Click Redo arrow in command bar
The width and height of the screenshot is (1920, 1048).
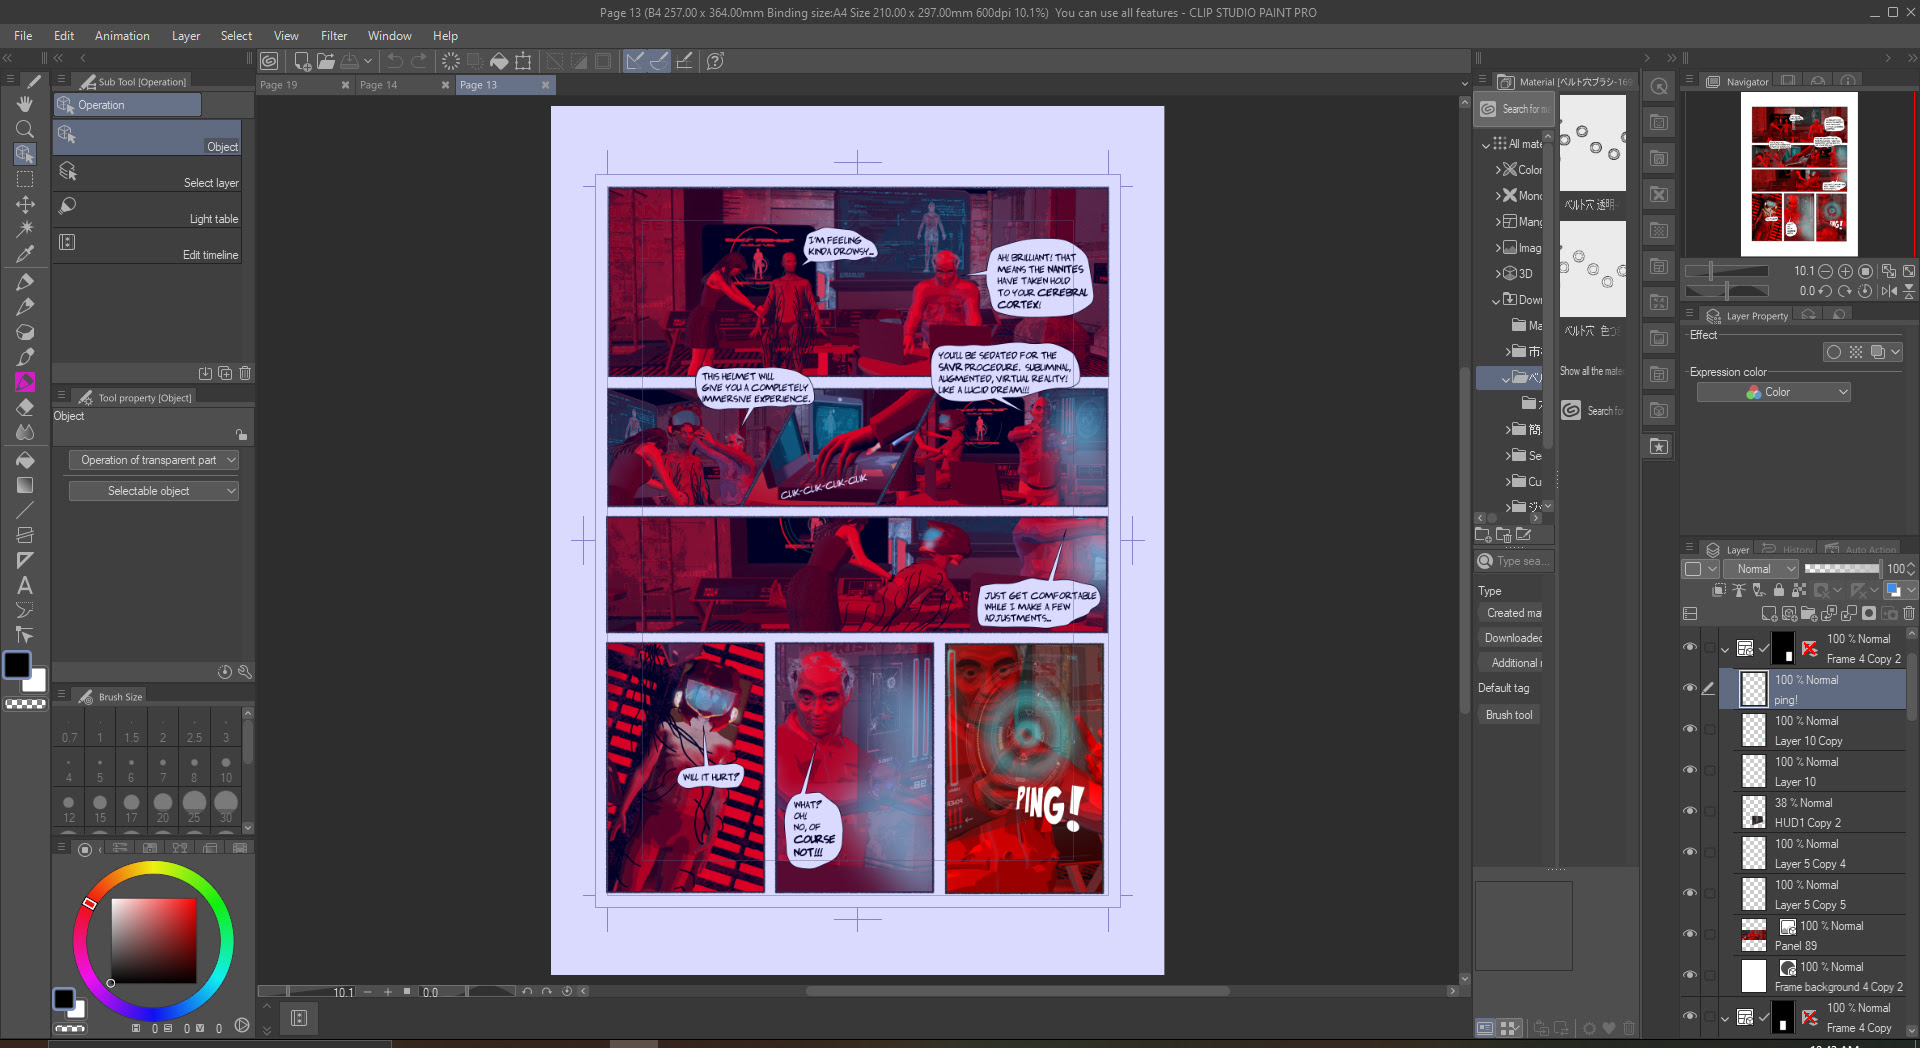(419, 61)
